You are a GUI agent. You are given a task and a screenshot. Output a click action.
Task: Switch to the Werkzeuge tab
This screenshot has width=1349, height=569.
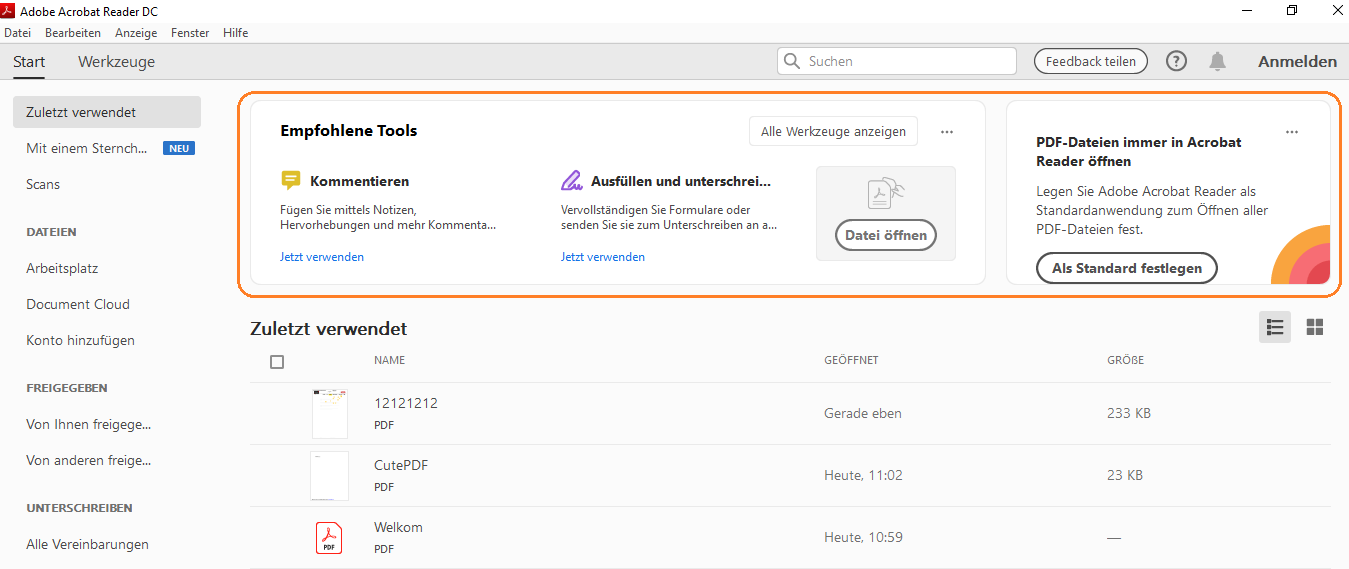tap(116, 62)
